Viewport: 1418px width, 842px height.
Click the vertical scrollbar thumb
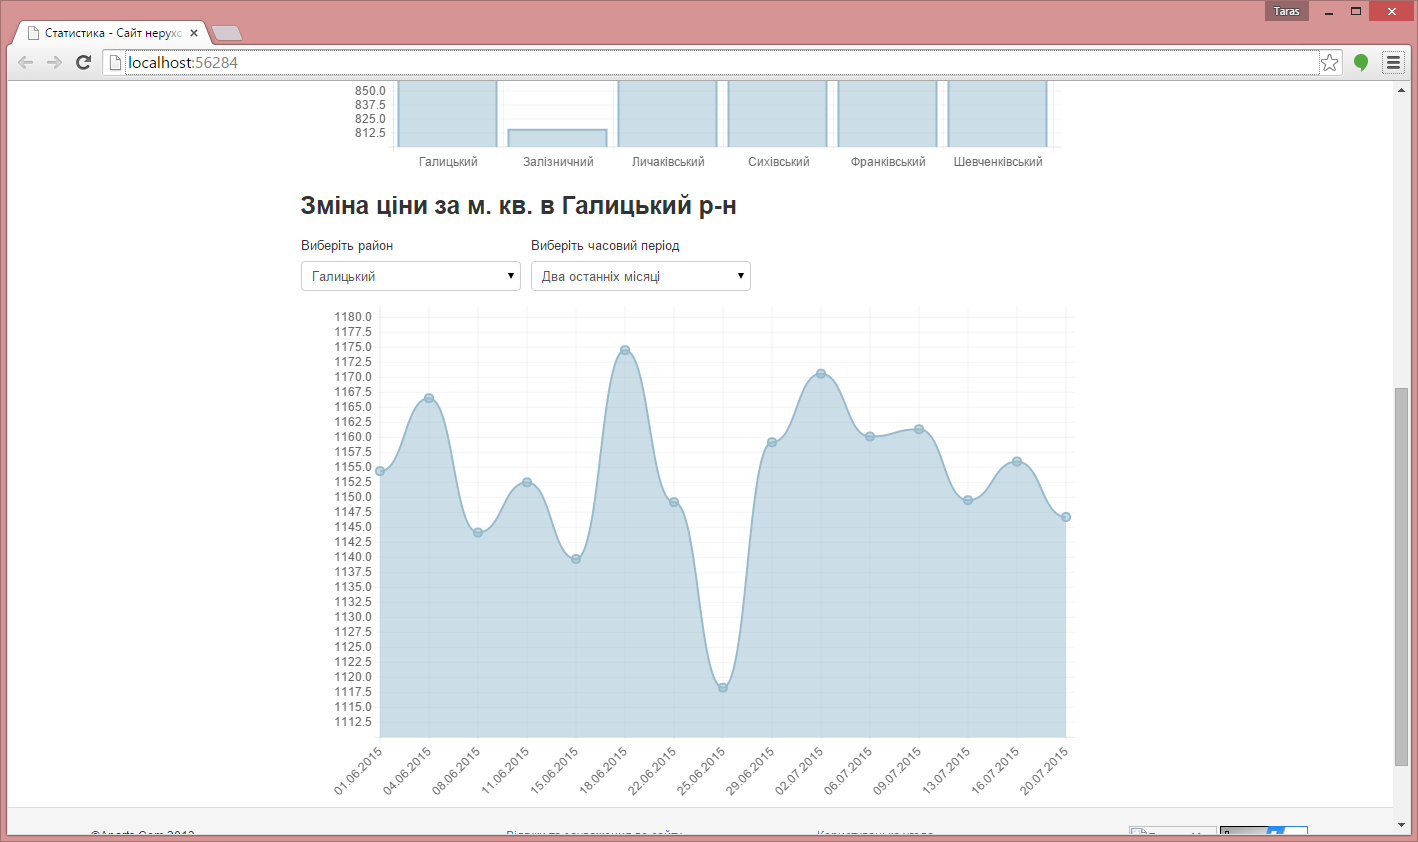click(1401, 577)
